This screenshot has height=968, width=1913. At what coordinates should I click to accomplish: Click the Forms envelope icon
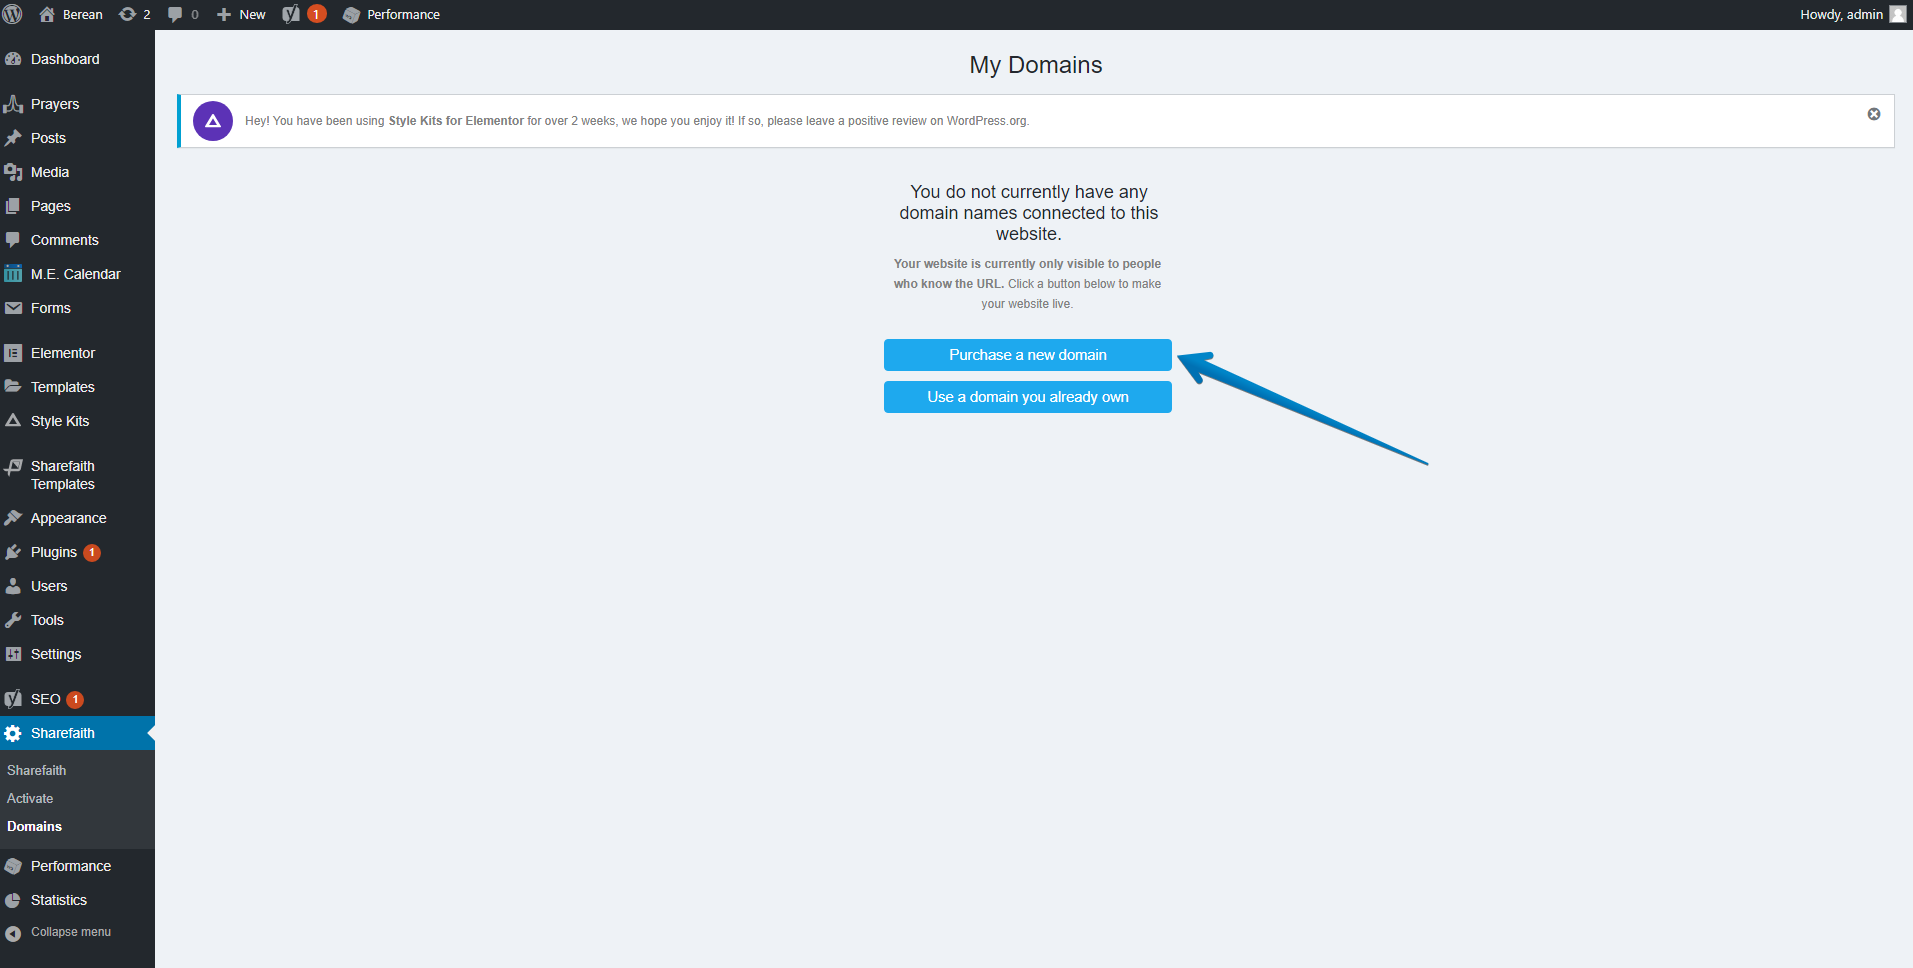point(13,308)
